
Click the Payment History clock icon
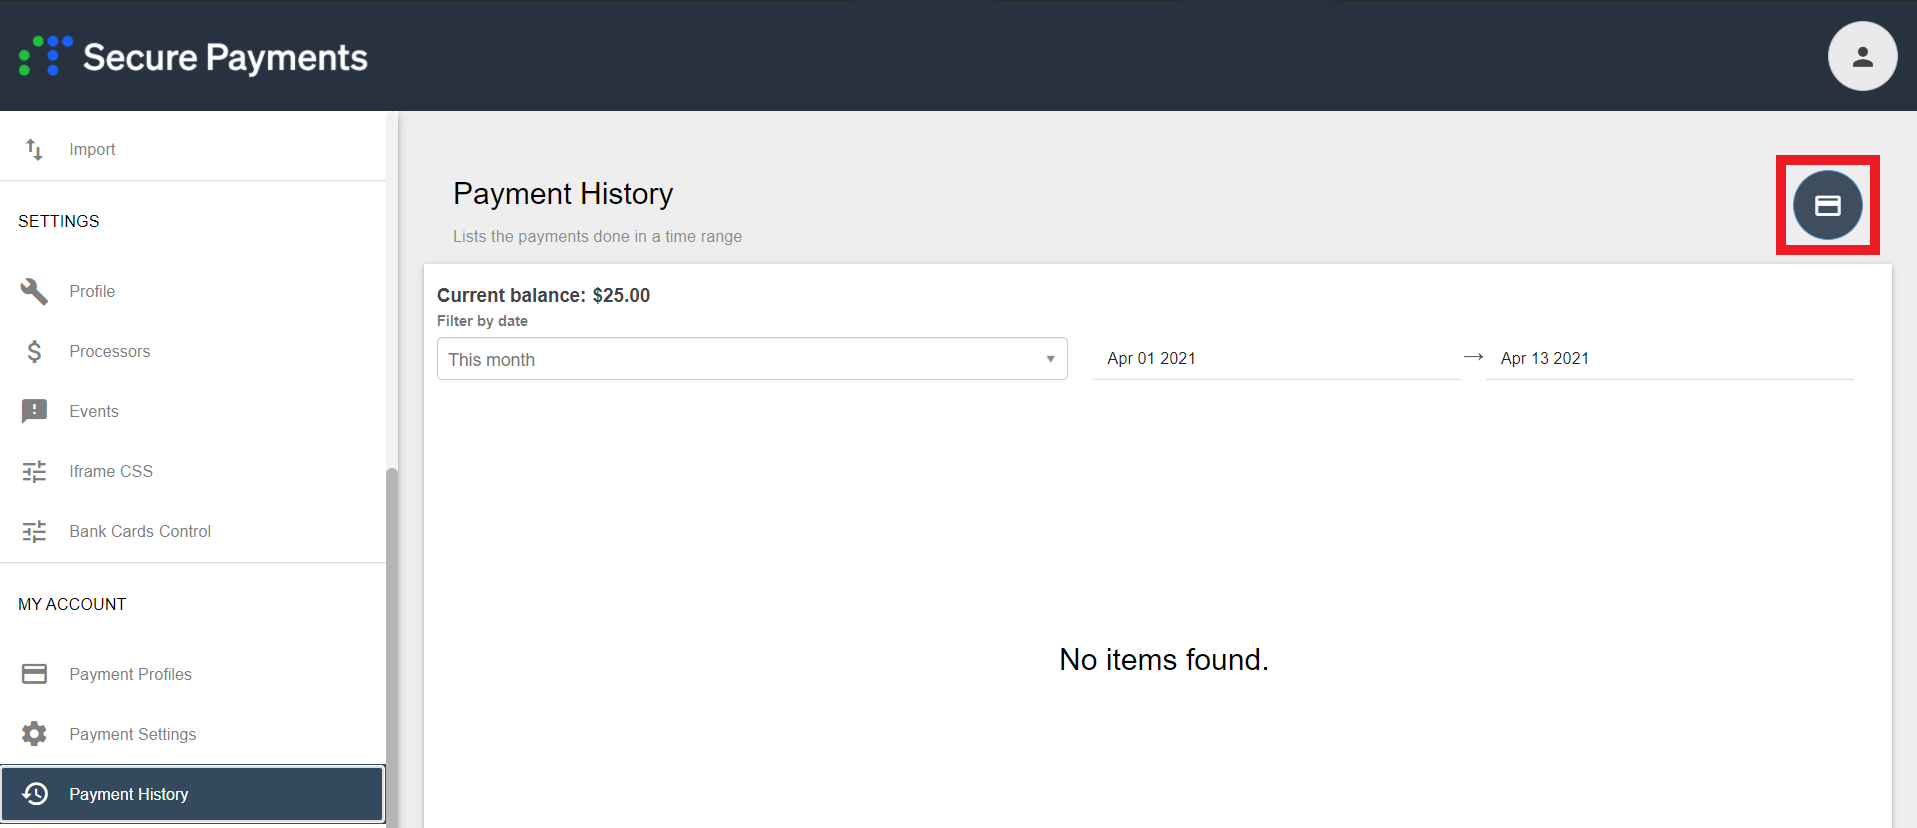[x=34, y=794]
